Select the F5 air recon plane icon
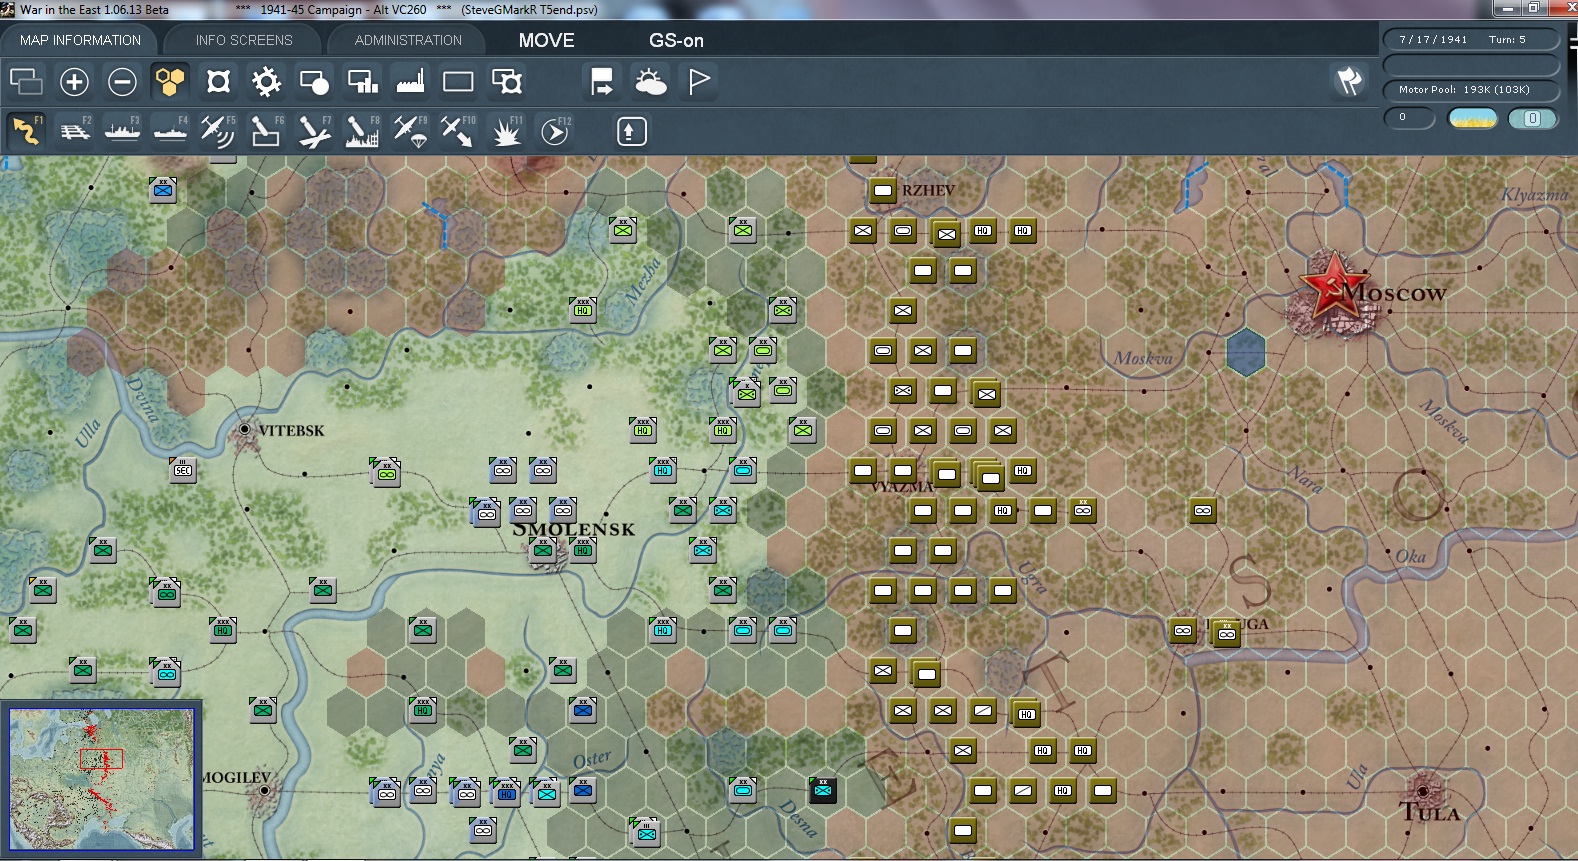Viewport: 1578px width, 861px height. pos(218,131)
